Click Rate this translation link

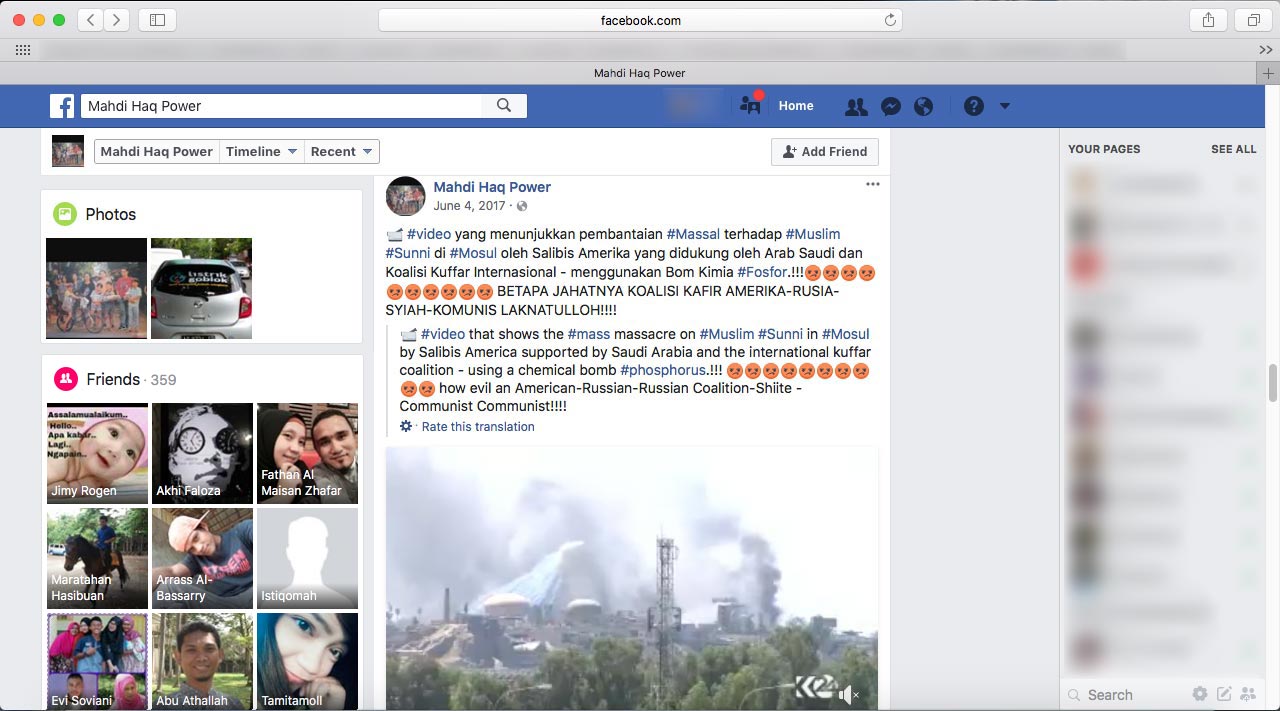point(477,427)
